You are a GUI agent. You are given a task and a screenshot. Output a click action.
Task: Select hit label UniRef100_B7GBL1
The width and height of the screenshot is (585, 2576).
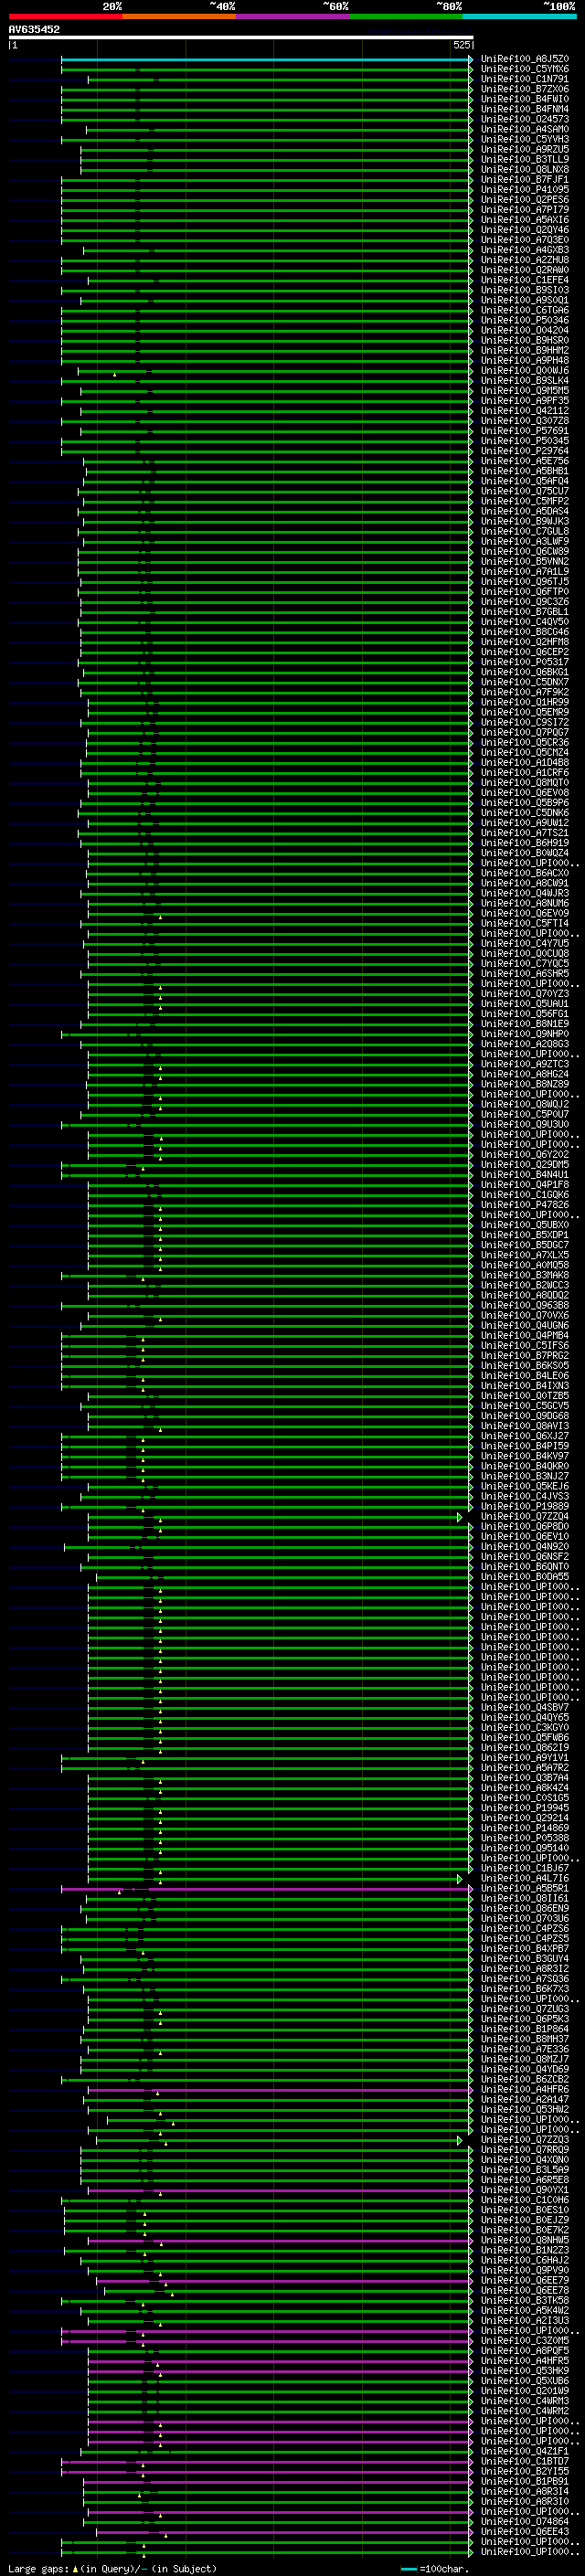(525, 612)
